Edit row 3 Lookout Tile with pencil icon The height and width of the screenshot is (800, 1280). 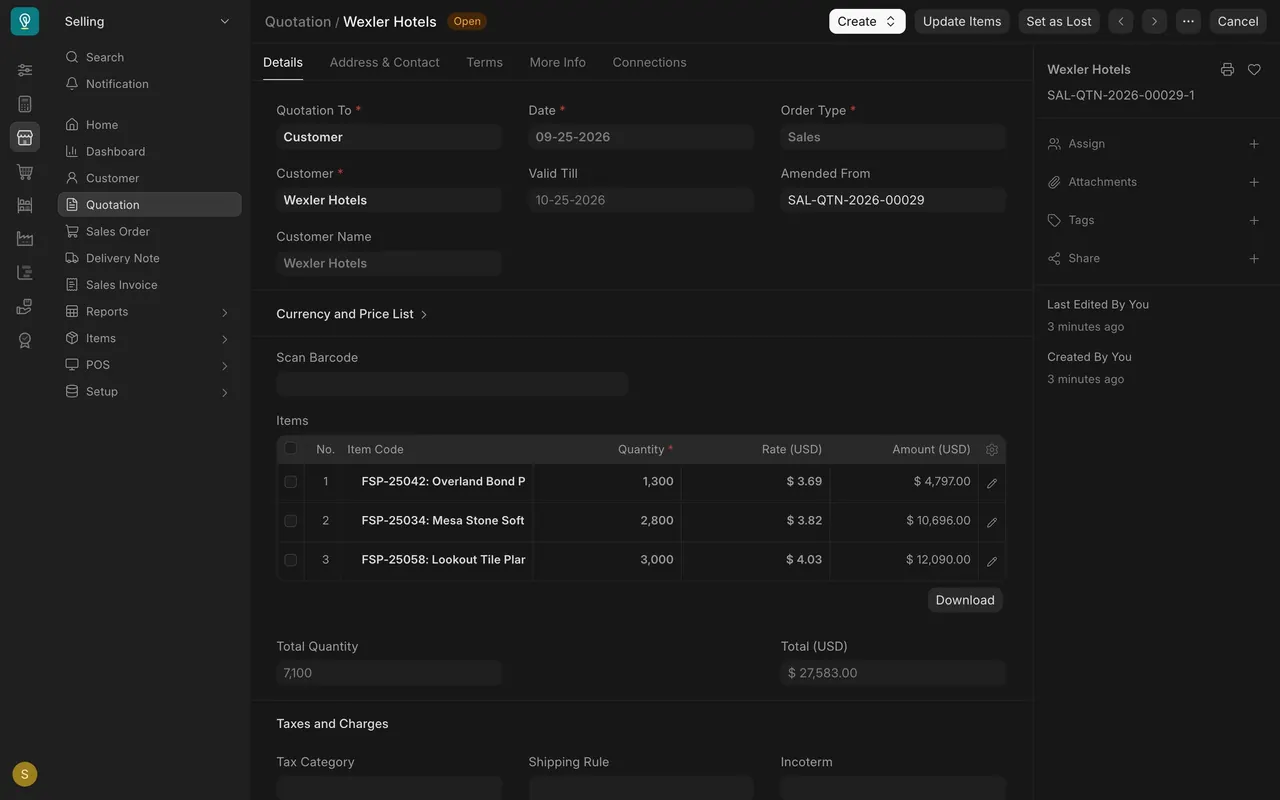point(992,561)
